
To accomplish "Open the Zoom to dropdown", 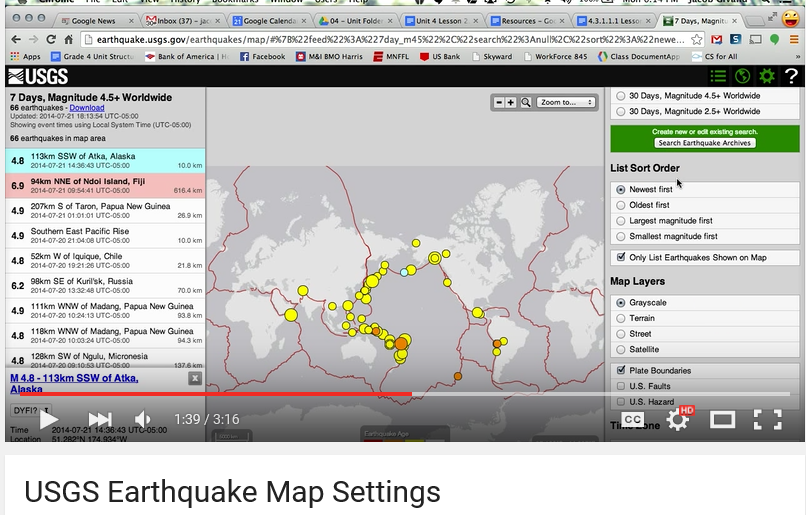I will pos(565,102).
